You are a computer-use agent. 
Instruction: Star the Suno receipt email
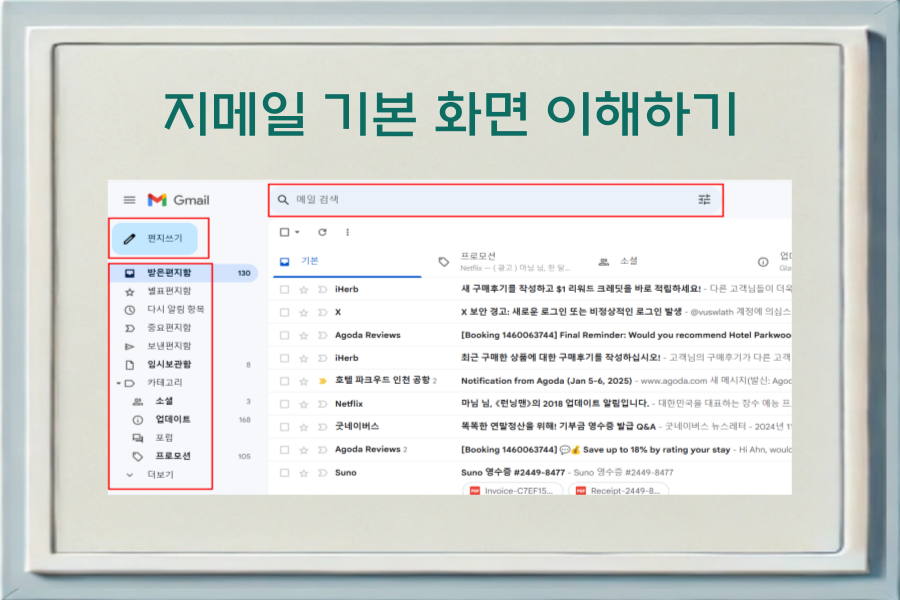pyautogui.click(x=304, y=473)
